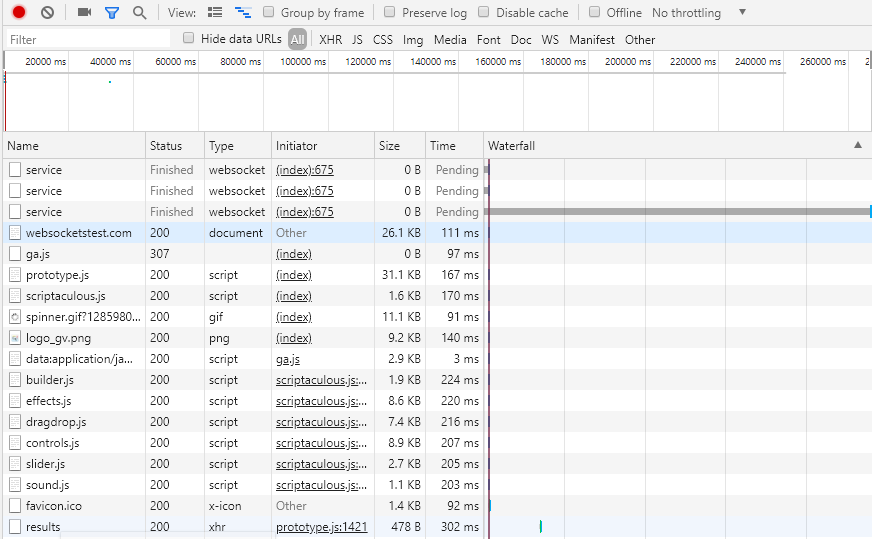This screenshot has width=872, height=539.
Task: Open the No throttling dropdown
Action: pyautogui.click(x=699, y=12)
